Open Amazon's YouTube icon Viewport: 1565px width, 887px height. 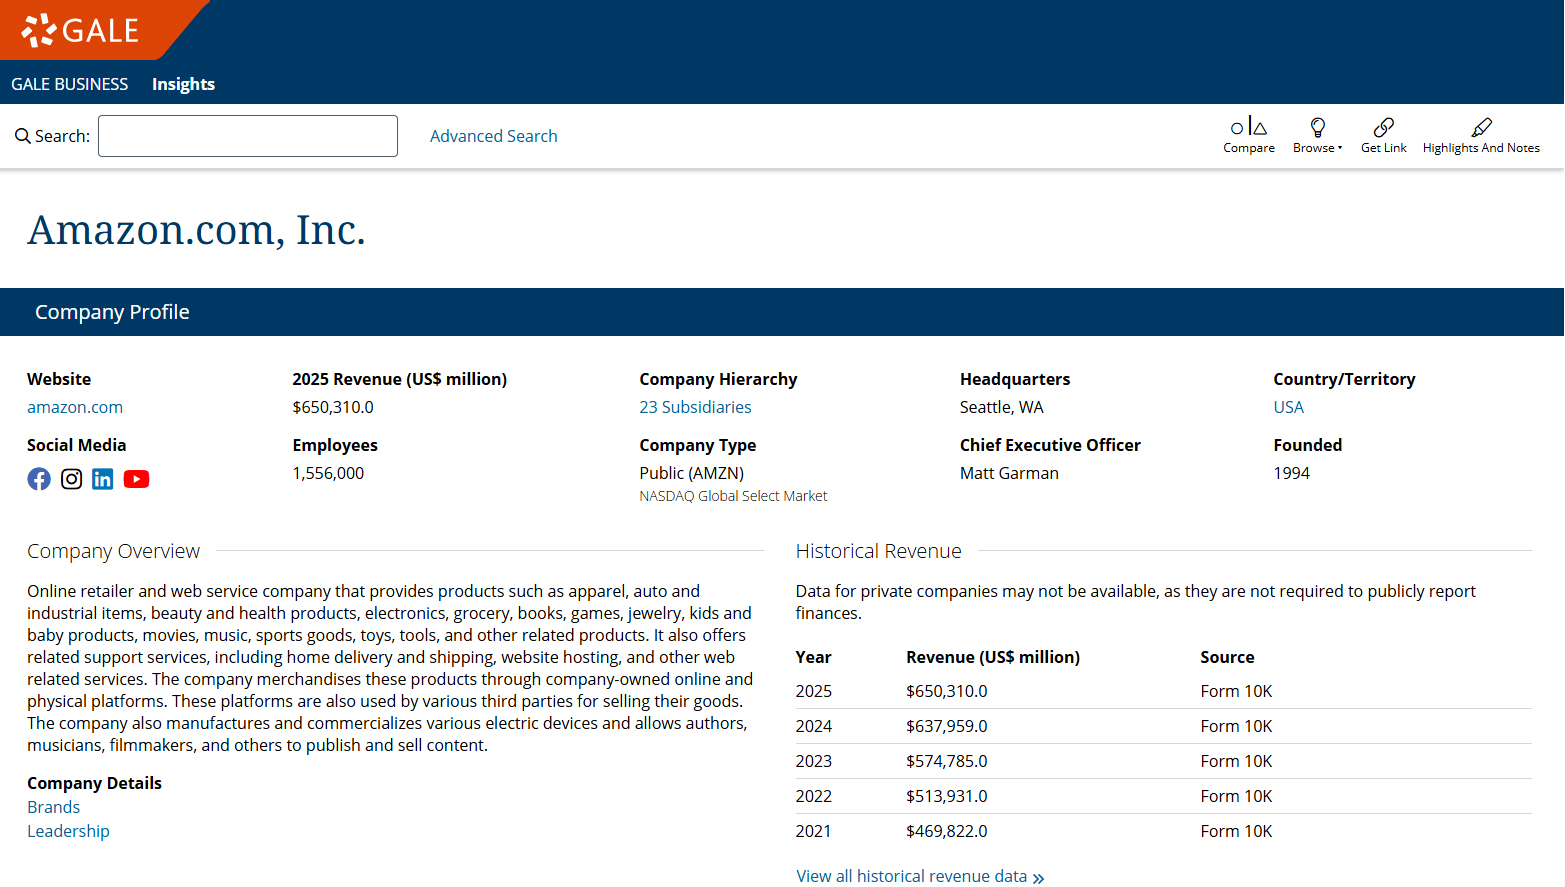136,479
